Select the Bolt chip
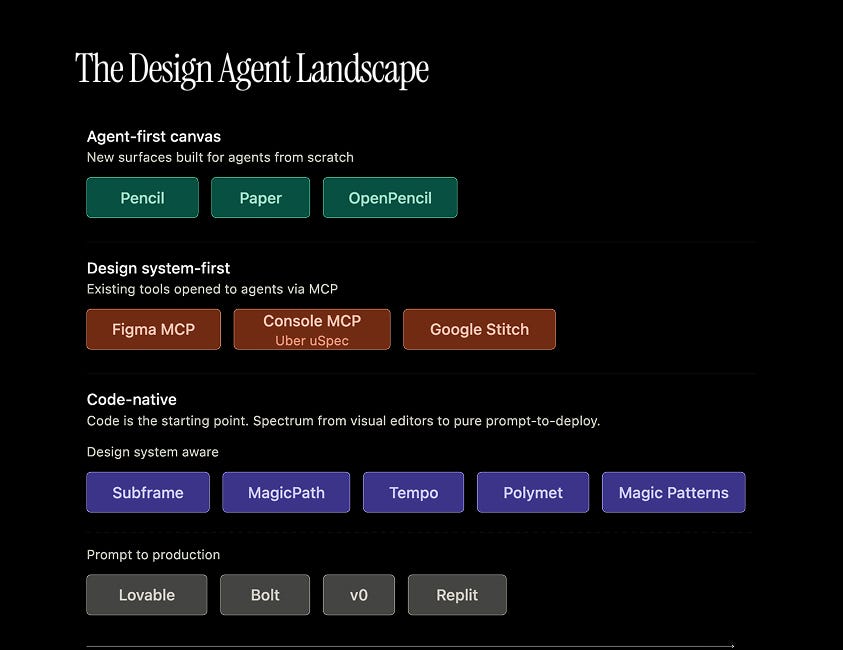843x650 pixels. click(x=265, y=595)
